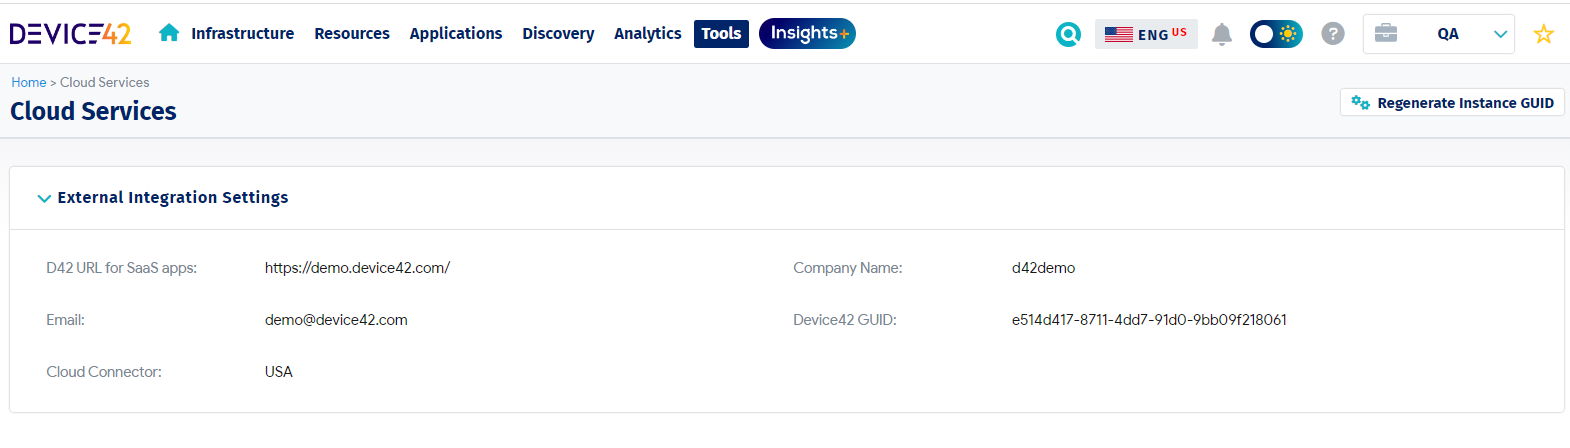
Task: Click the https://demo.device42.com/ URL value
Action: (357, 268)
